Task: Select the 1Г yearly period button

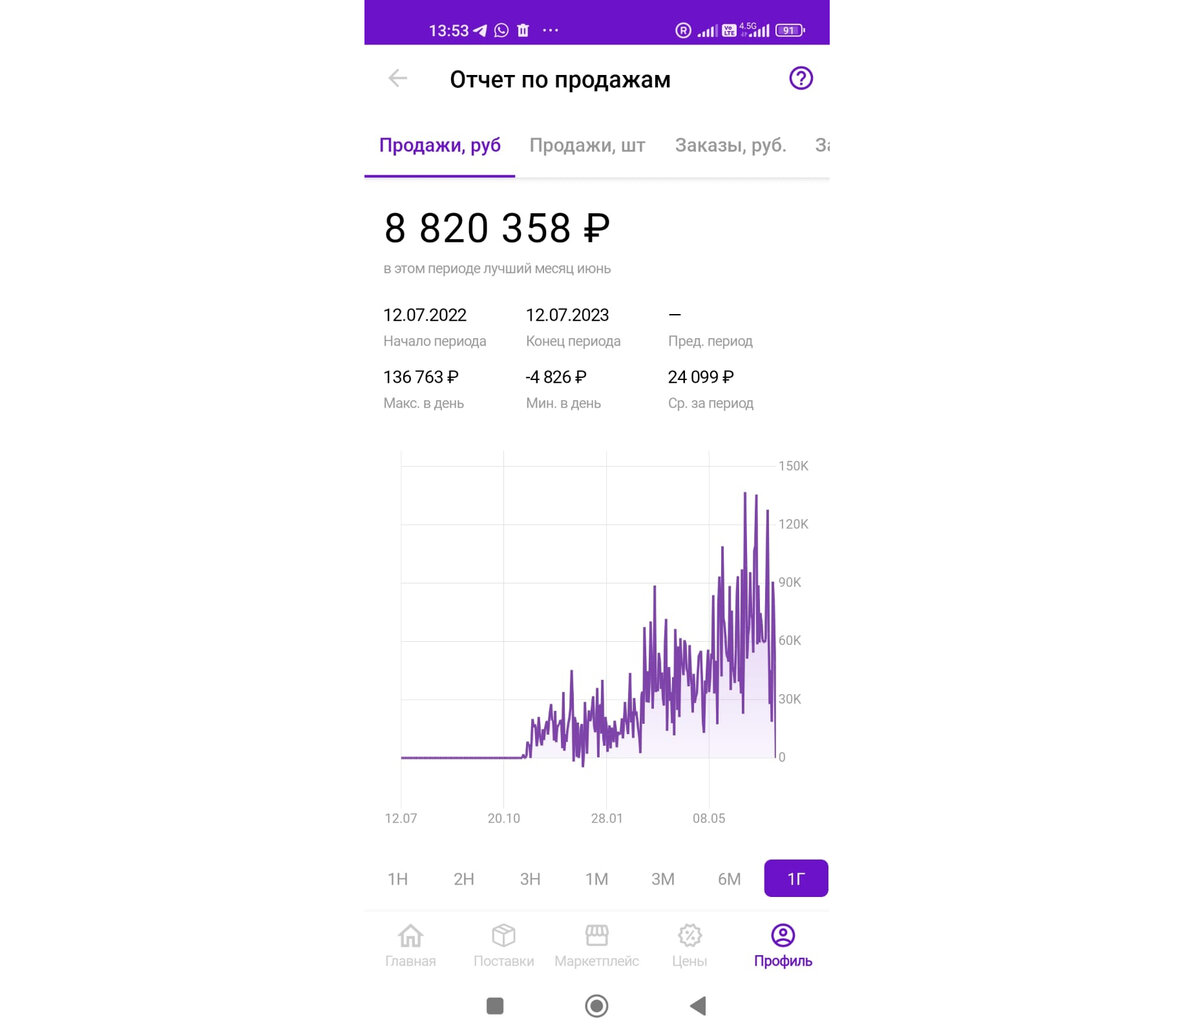Action: pos(796,879)
